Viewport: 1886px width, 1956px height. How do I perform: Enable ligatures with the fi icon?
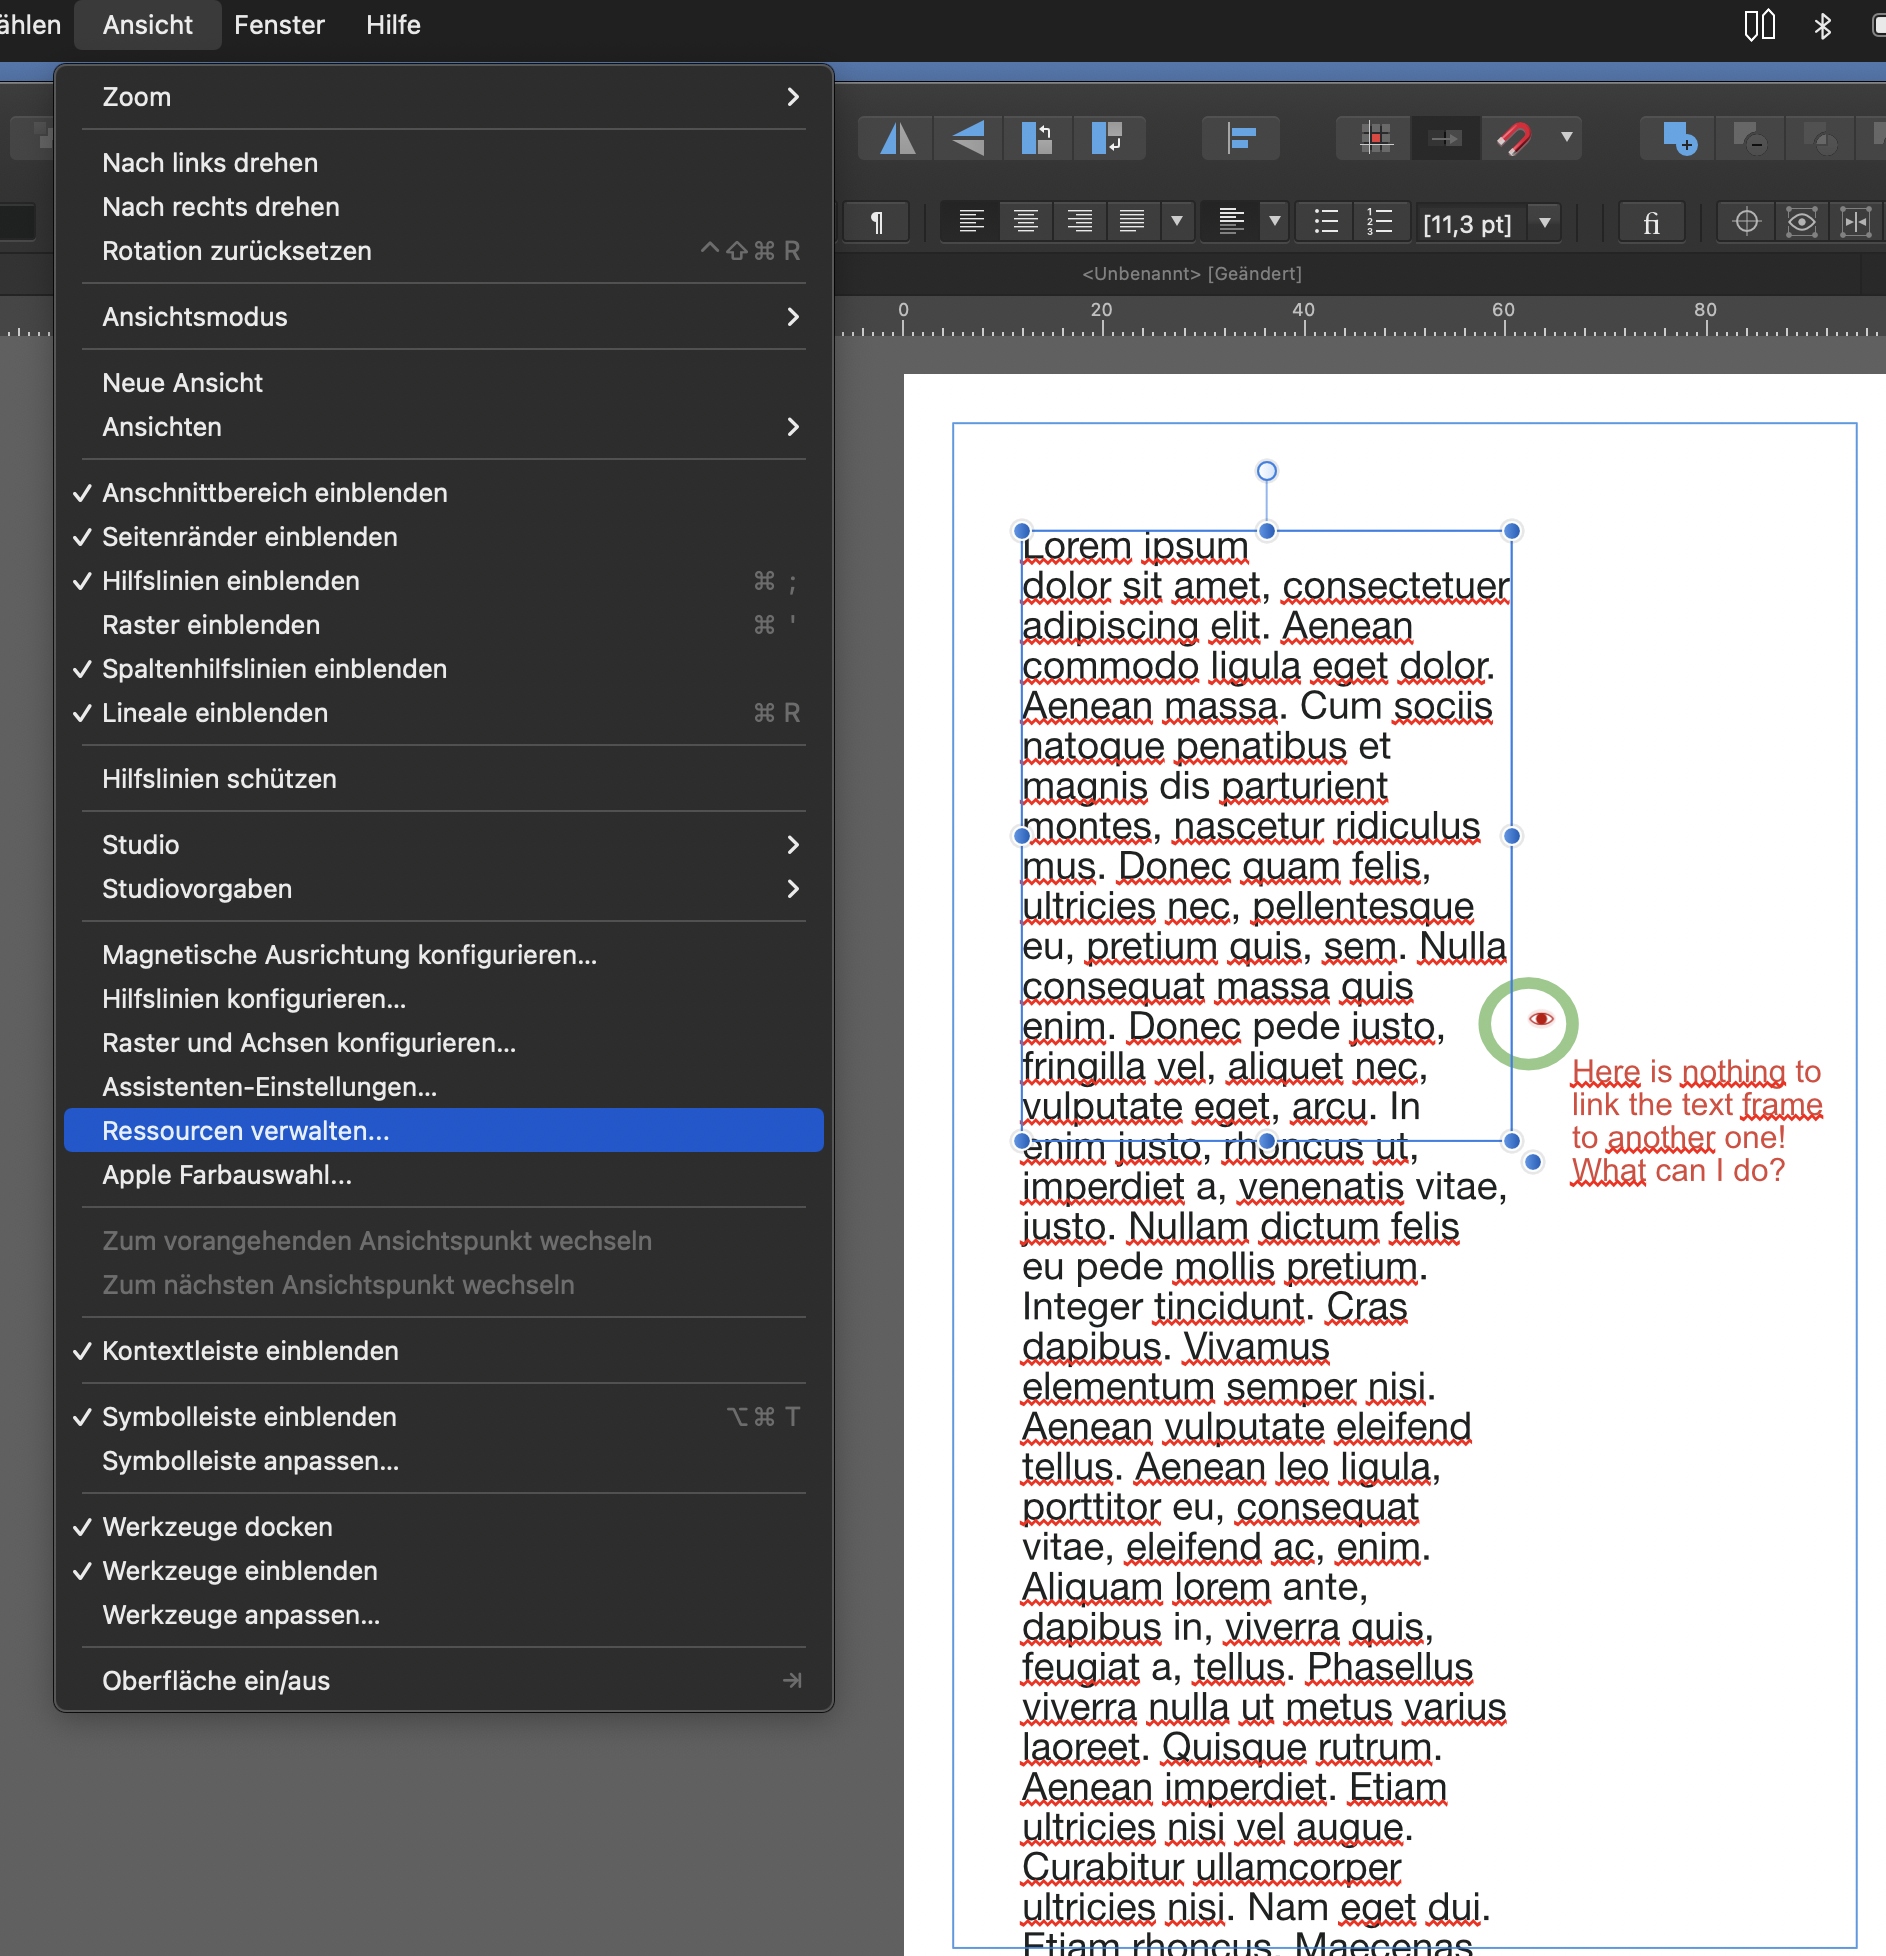pos(1650,222)
